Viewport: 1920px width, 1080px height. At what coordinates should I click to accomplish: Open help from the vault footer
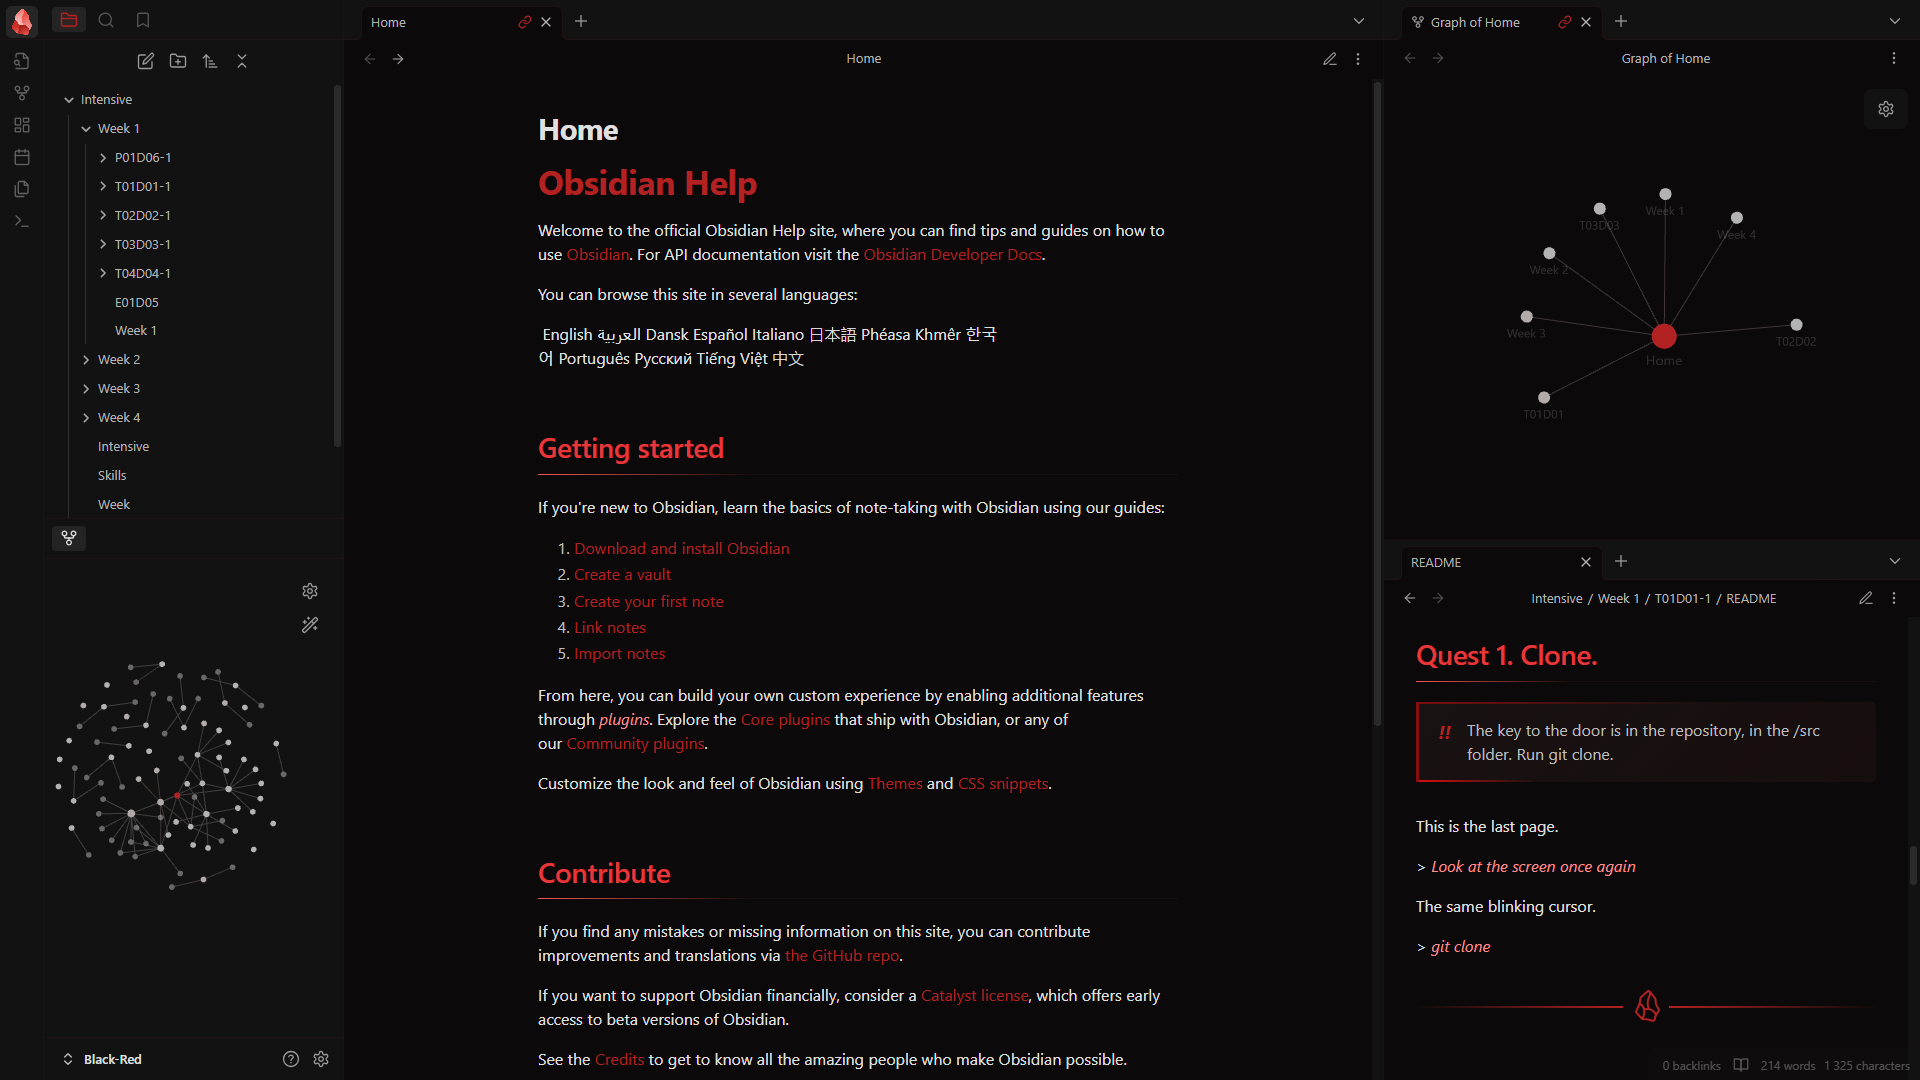291,1059
